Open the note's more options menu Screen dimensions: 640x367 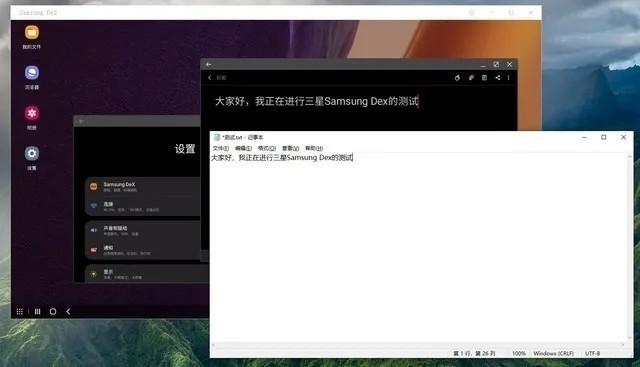[x=509, y=78]
